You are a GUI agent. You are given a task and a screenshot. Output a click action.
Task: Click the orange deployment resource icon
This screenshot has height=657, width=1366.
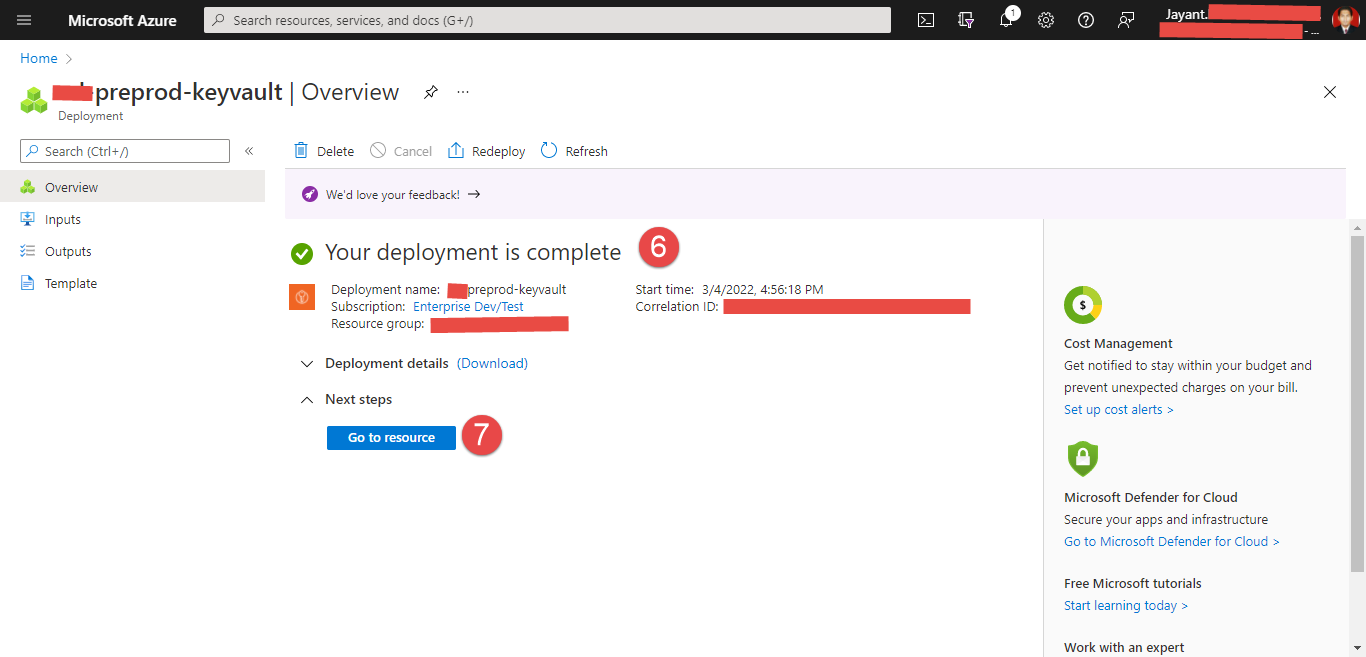point(302,297)
